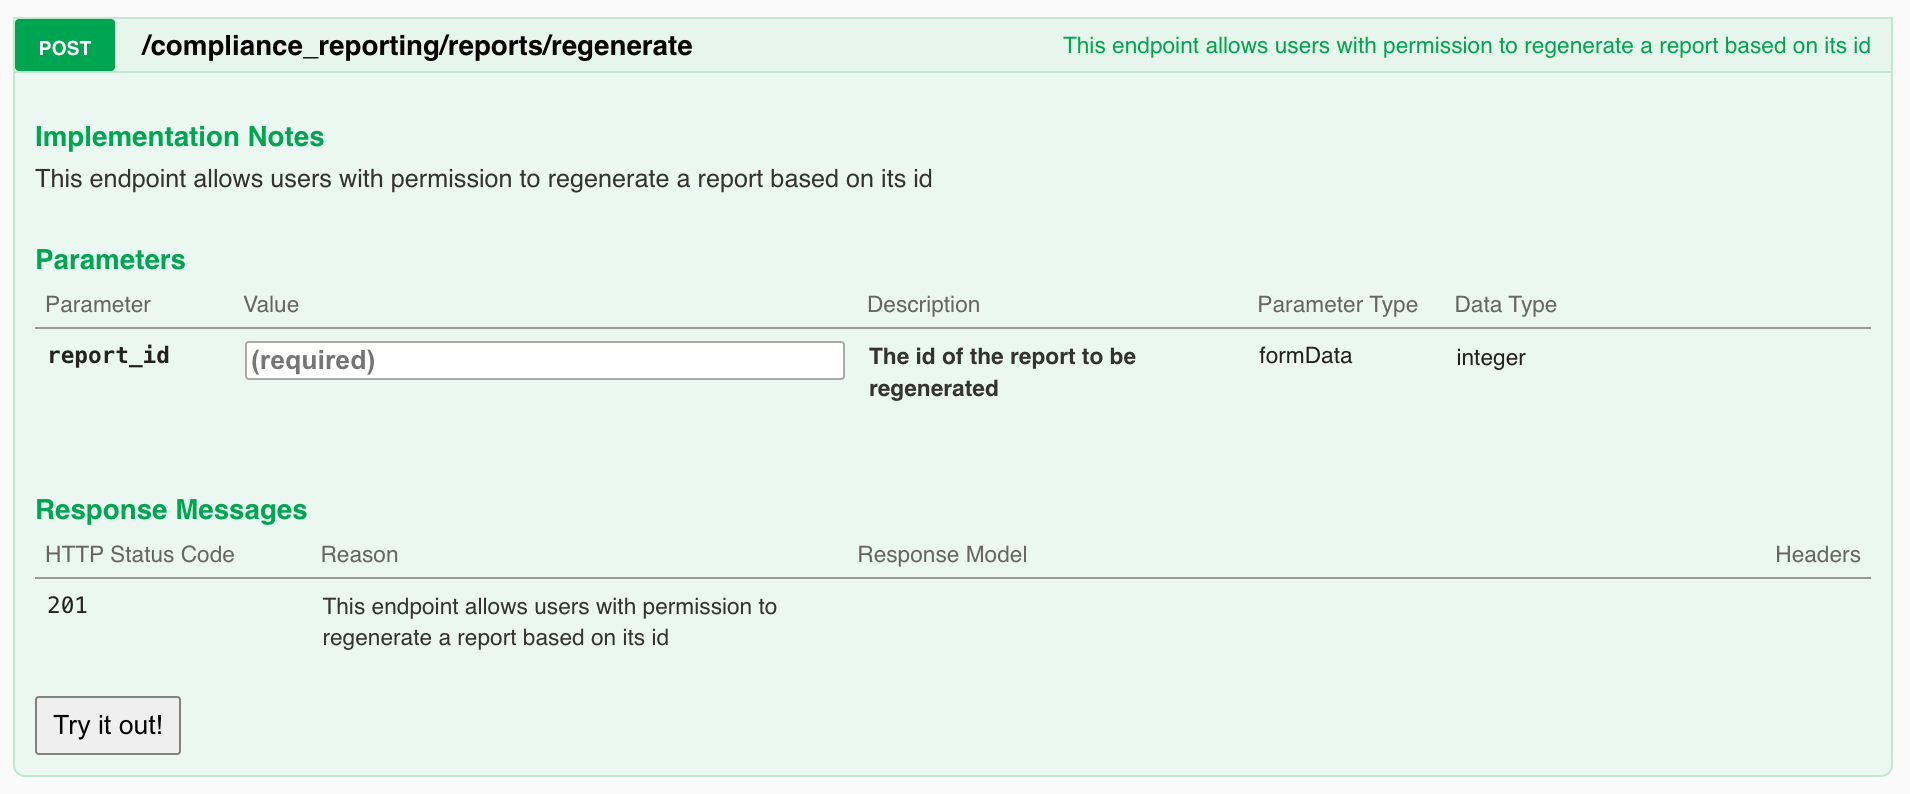Click the Try it out! button
This screenshot has height=794, width=1910.
(x=107, y=725)
